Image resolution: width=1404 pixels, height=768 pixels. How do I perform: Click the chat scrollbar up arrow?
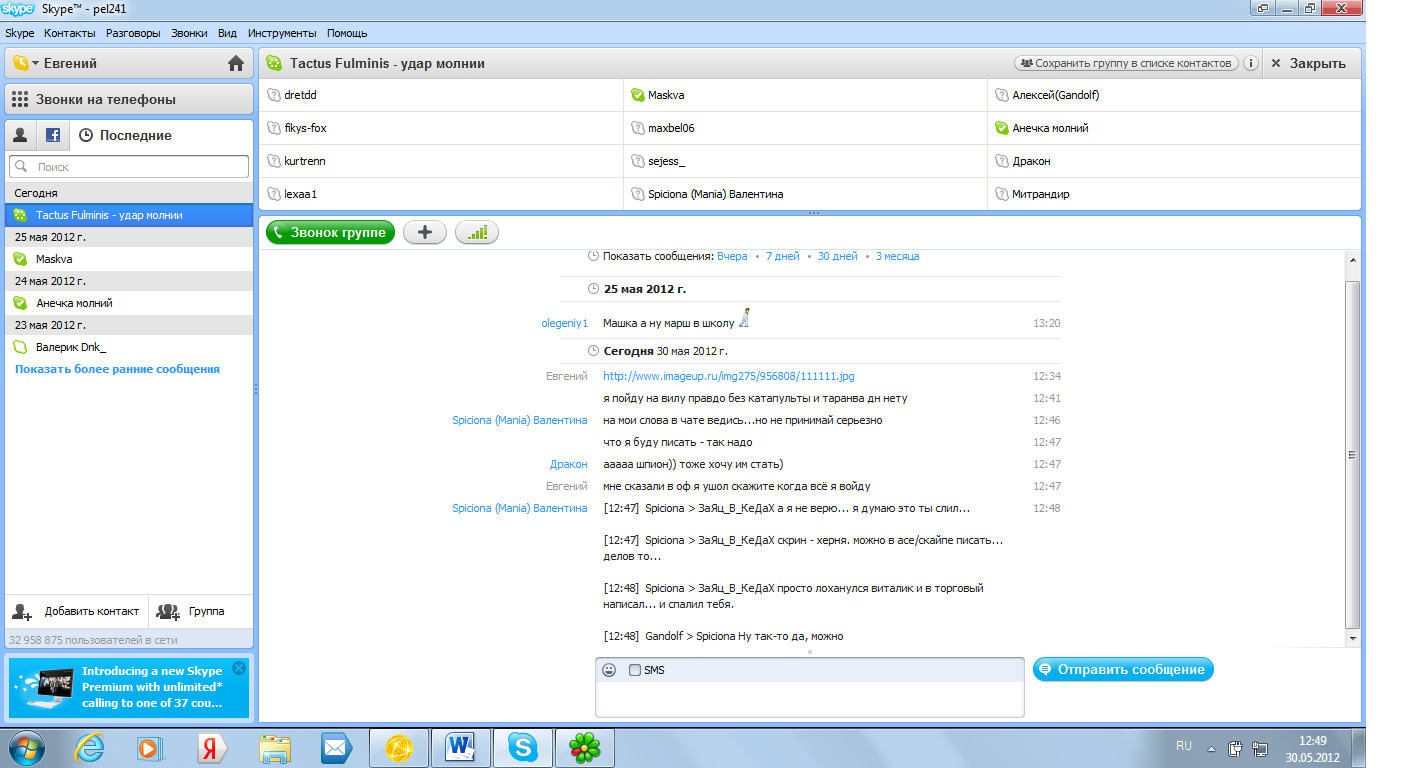point(1353,259)
